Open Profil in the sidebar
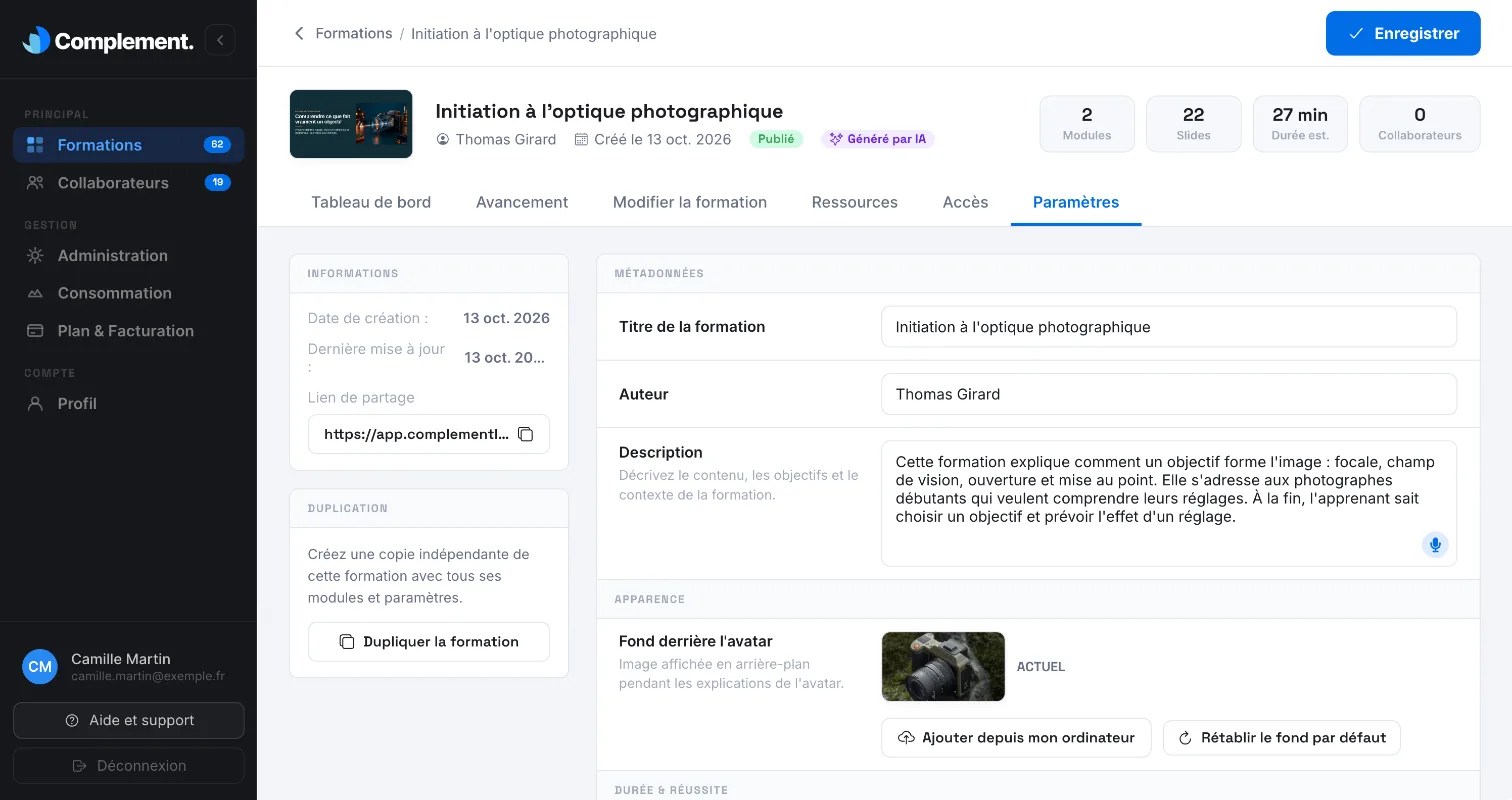 128,403
